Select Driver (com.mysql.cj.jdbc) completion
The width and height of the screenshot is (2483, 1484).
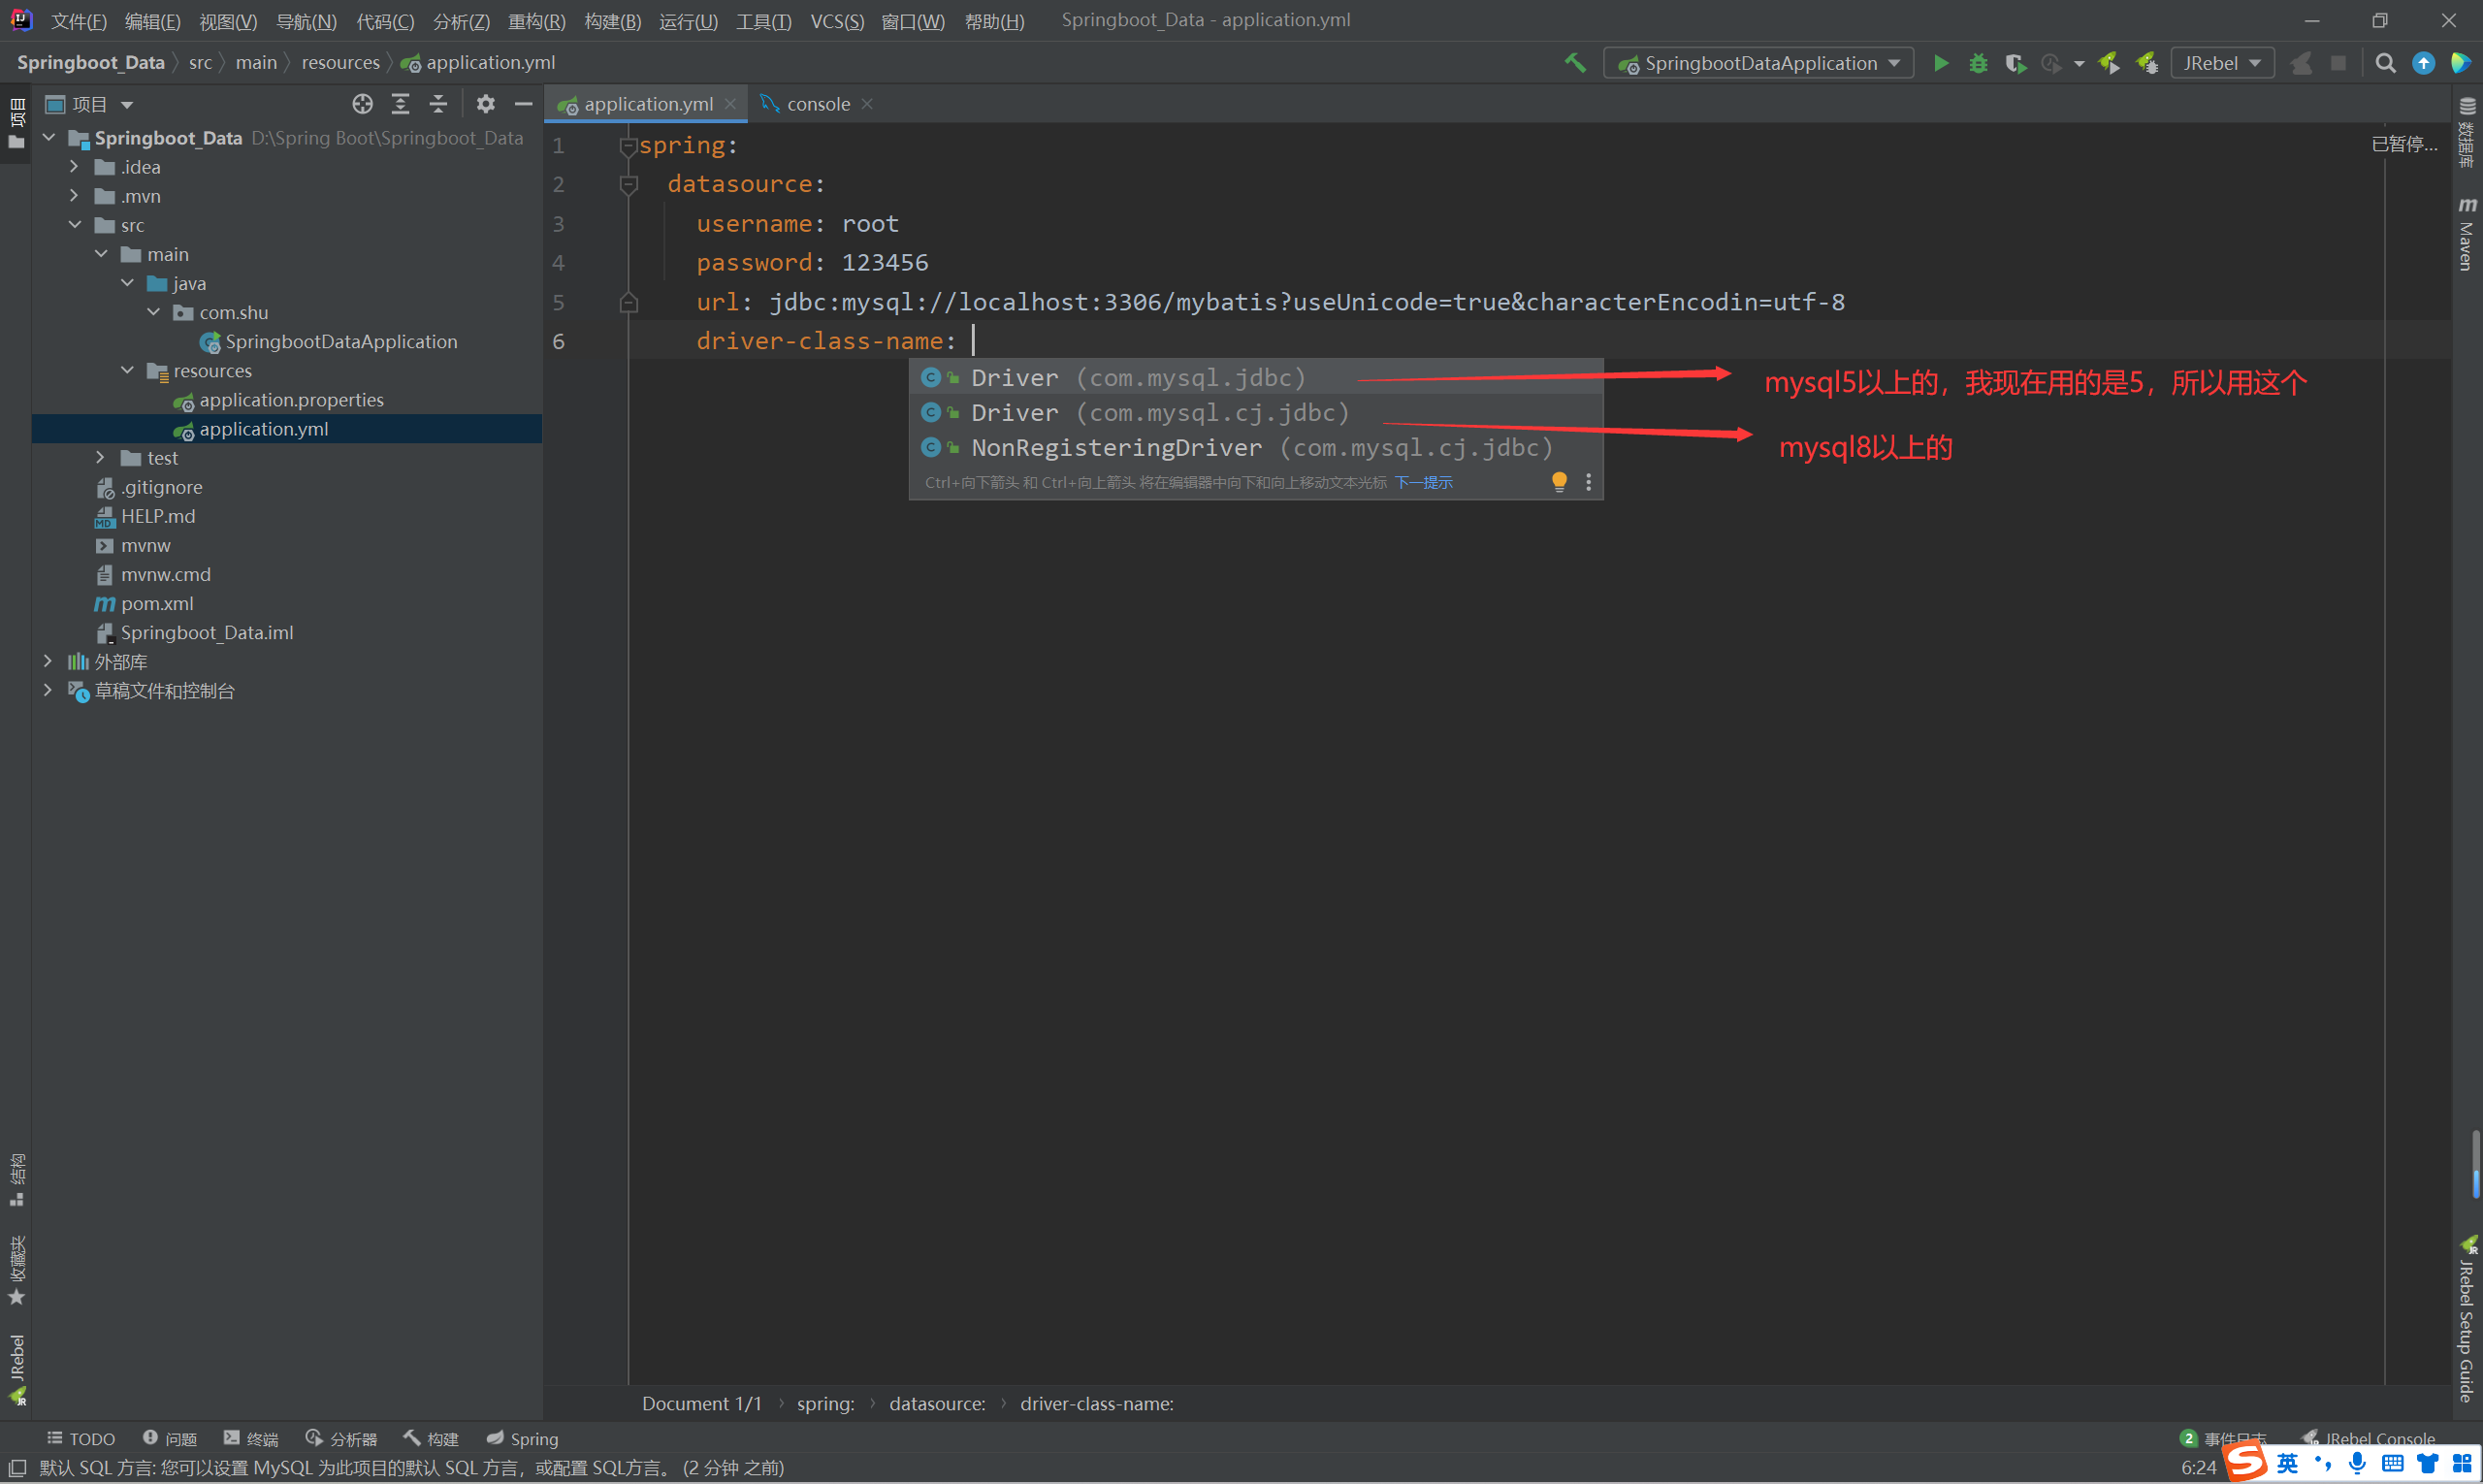click(x=1160, y=412)
